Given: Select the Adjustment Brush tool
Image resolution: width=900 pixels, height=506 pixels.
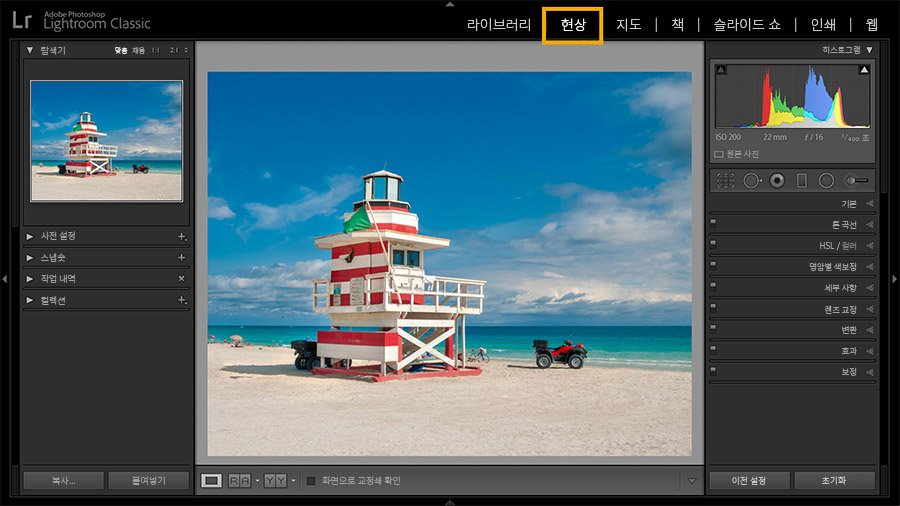Looking at the screenshot, I should click(856, 181).
